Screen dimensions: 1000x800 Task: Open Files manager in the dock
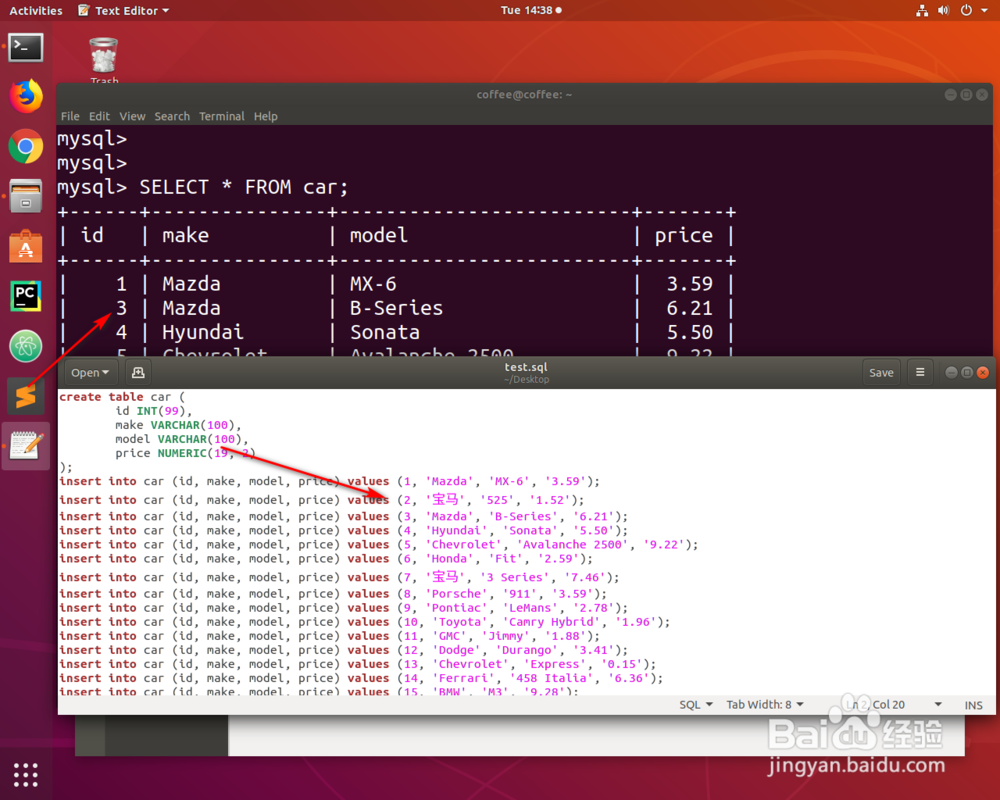pyautogui.click(x=26, y=196)
